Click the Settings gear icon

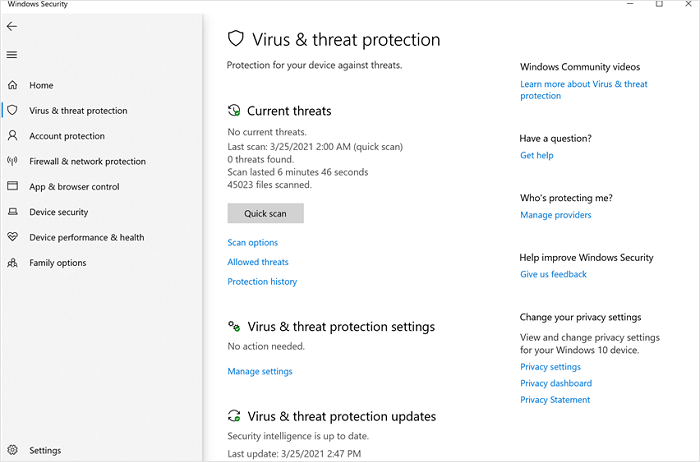click(x=12, y=451)
